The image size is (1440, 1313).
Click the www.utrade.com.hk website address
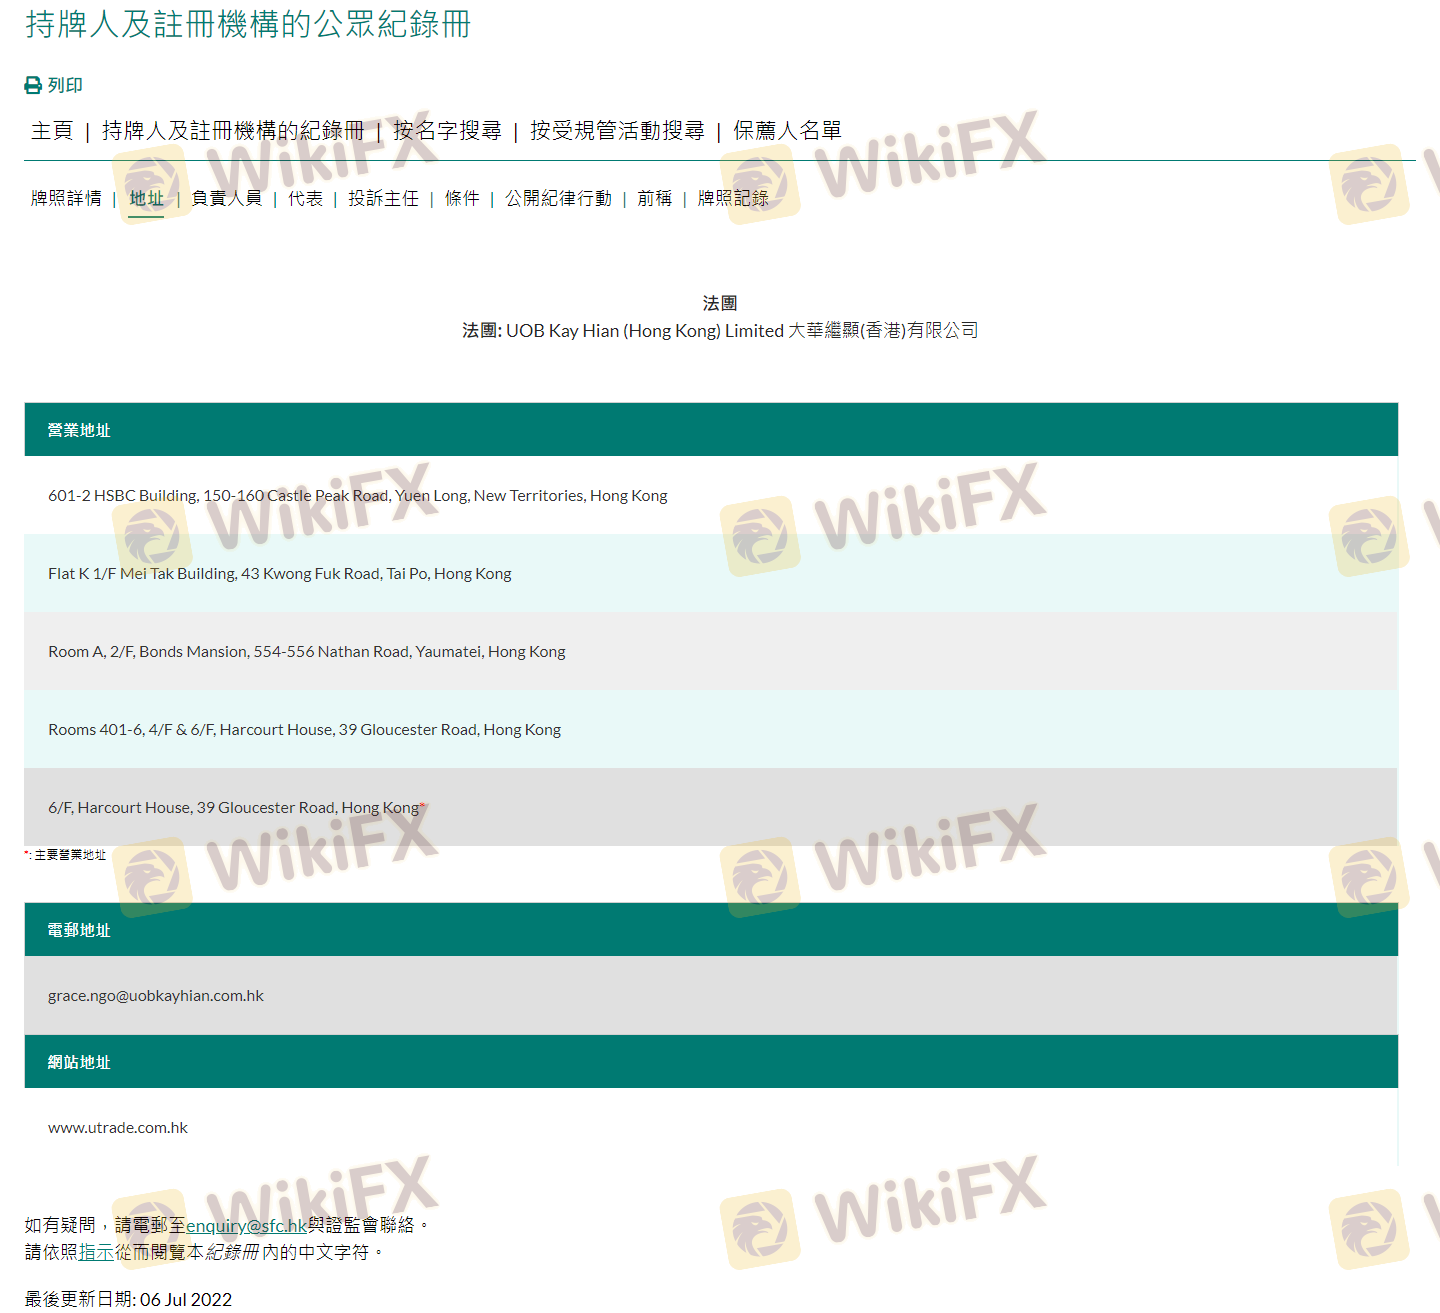coord(118,1128)
